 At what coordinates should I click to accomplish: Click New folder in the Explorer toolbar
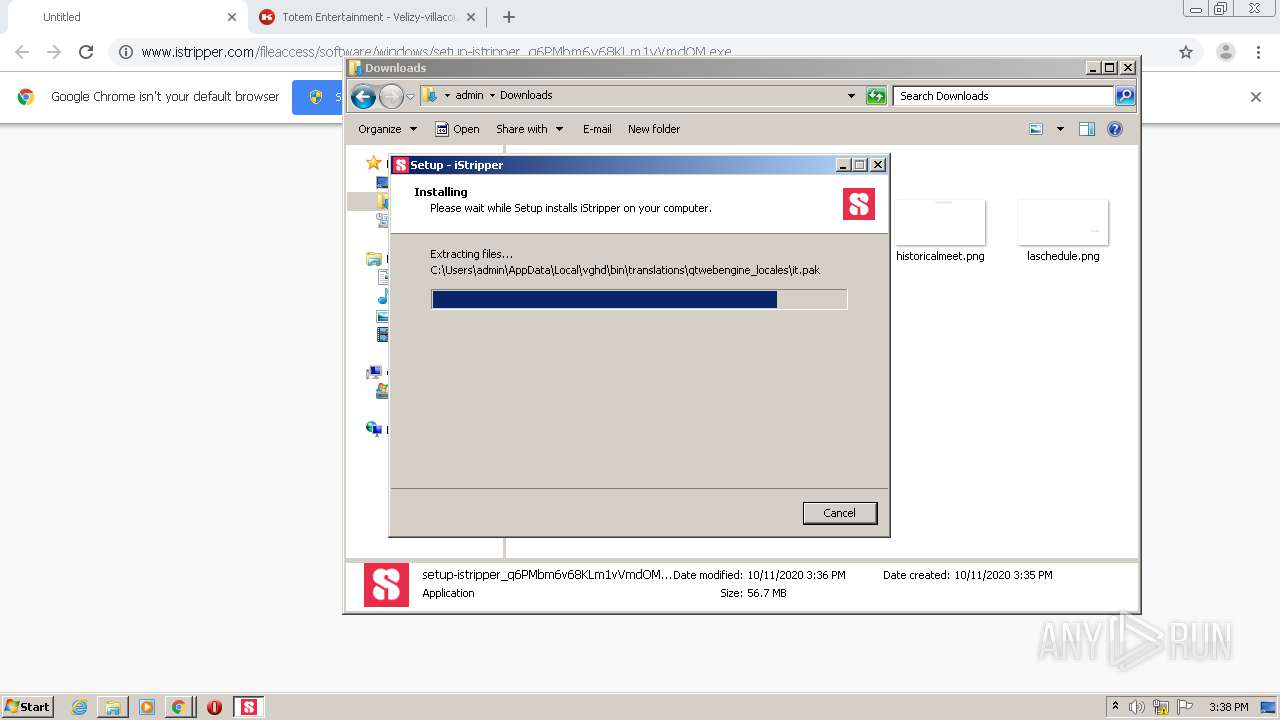tap(654, 129)
